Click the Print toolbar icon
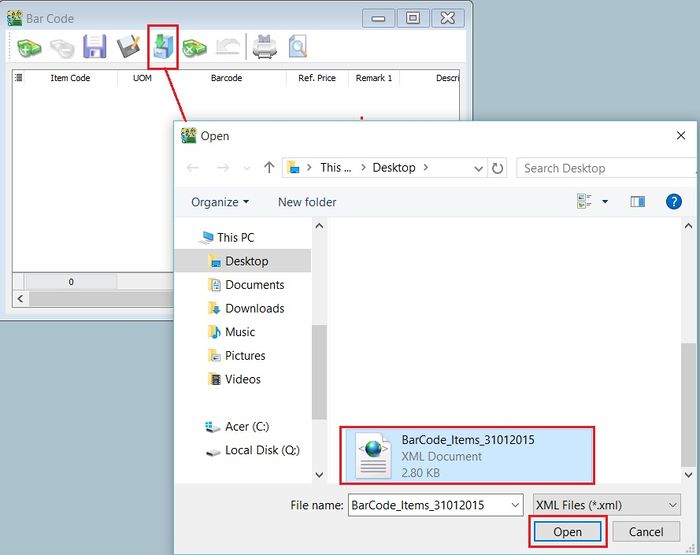Image resolution: width=700 pixels, height=555 pixels. click(264, 46)
